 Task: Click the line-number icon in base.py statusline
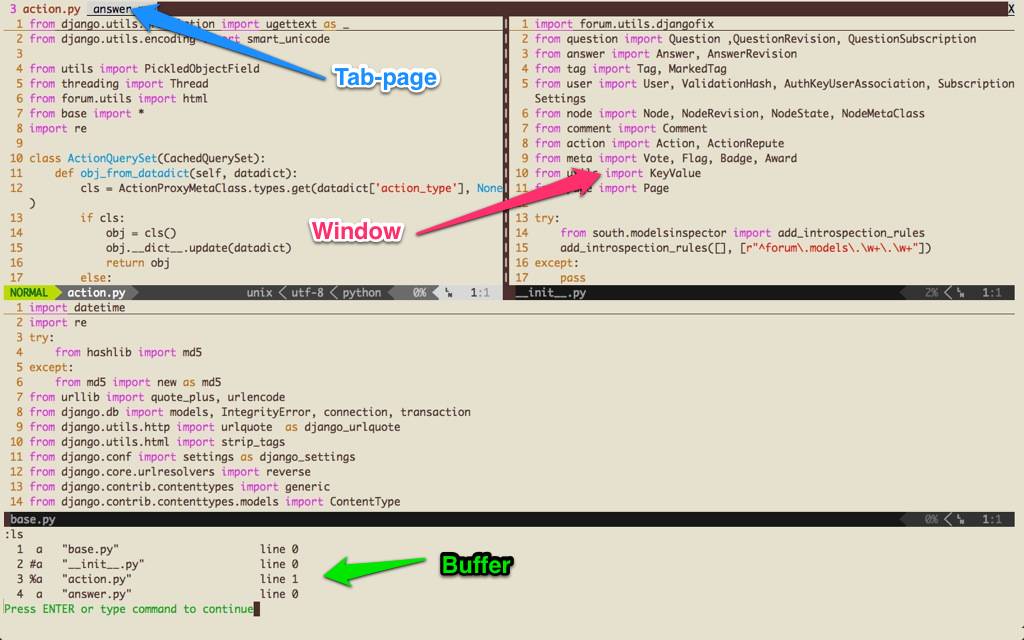click(x=961, y=519)
